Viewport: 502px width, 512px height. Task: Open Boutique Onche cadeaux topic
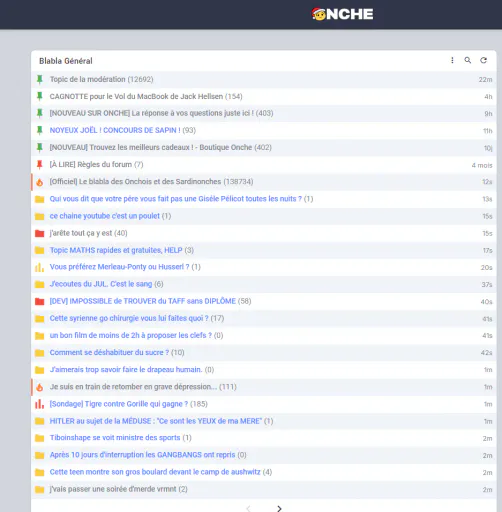151,147
